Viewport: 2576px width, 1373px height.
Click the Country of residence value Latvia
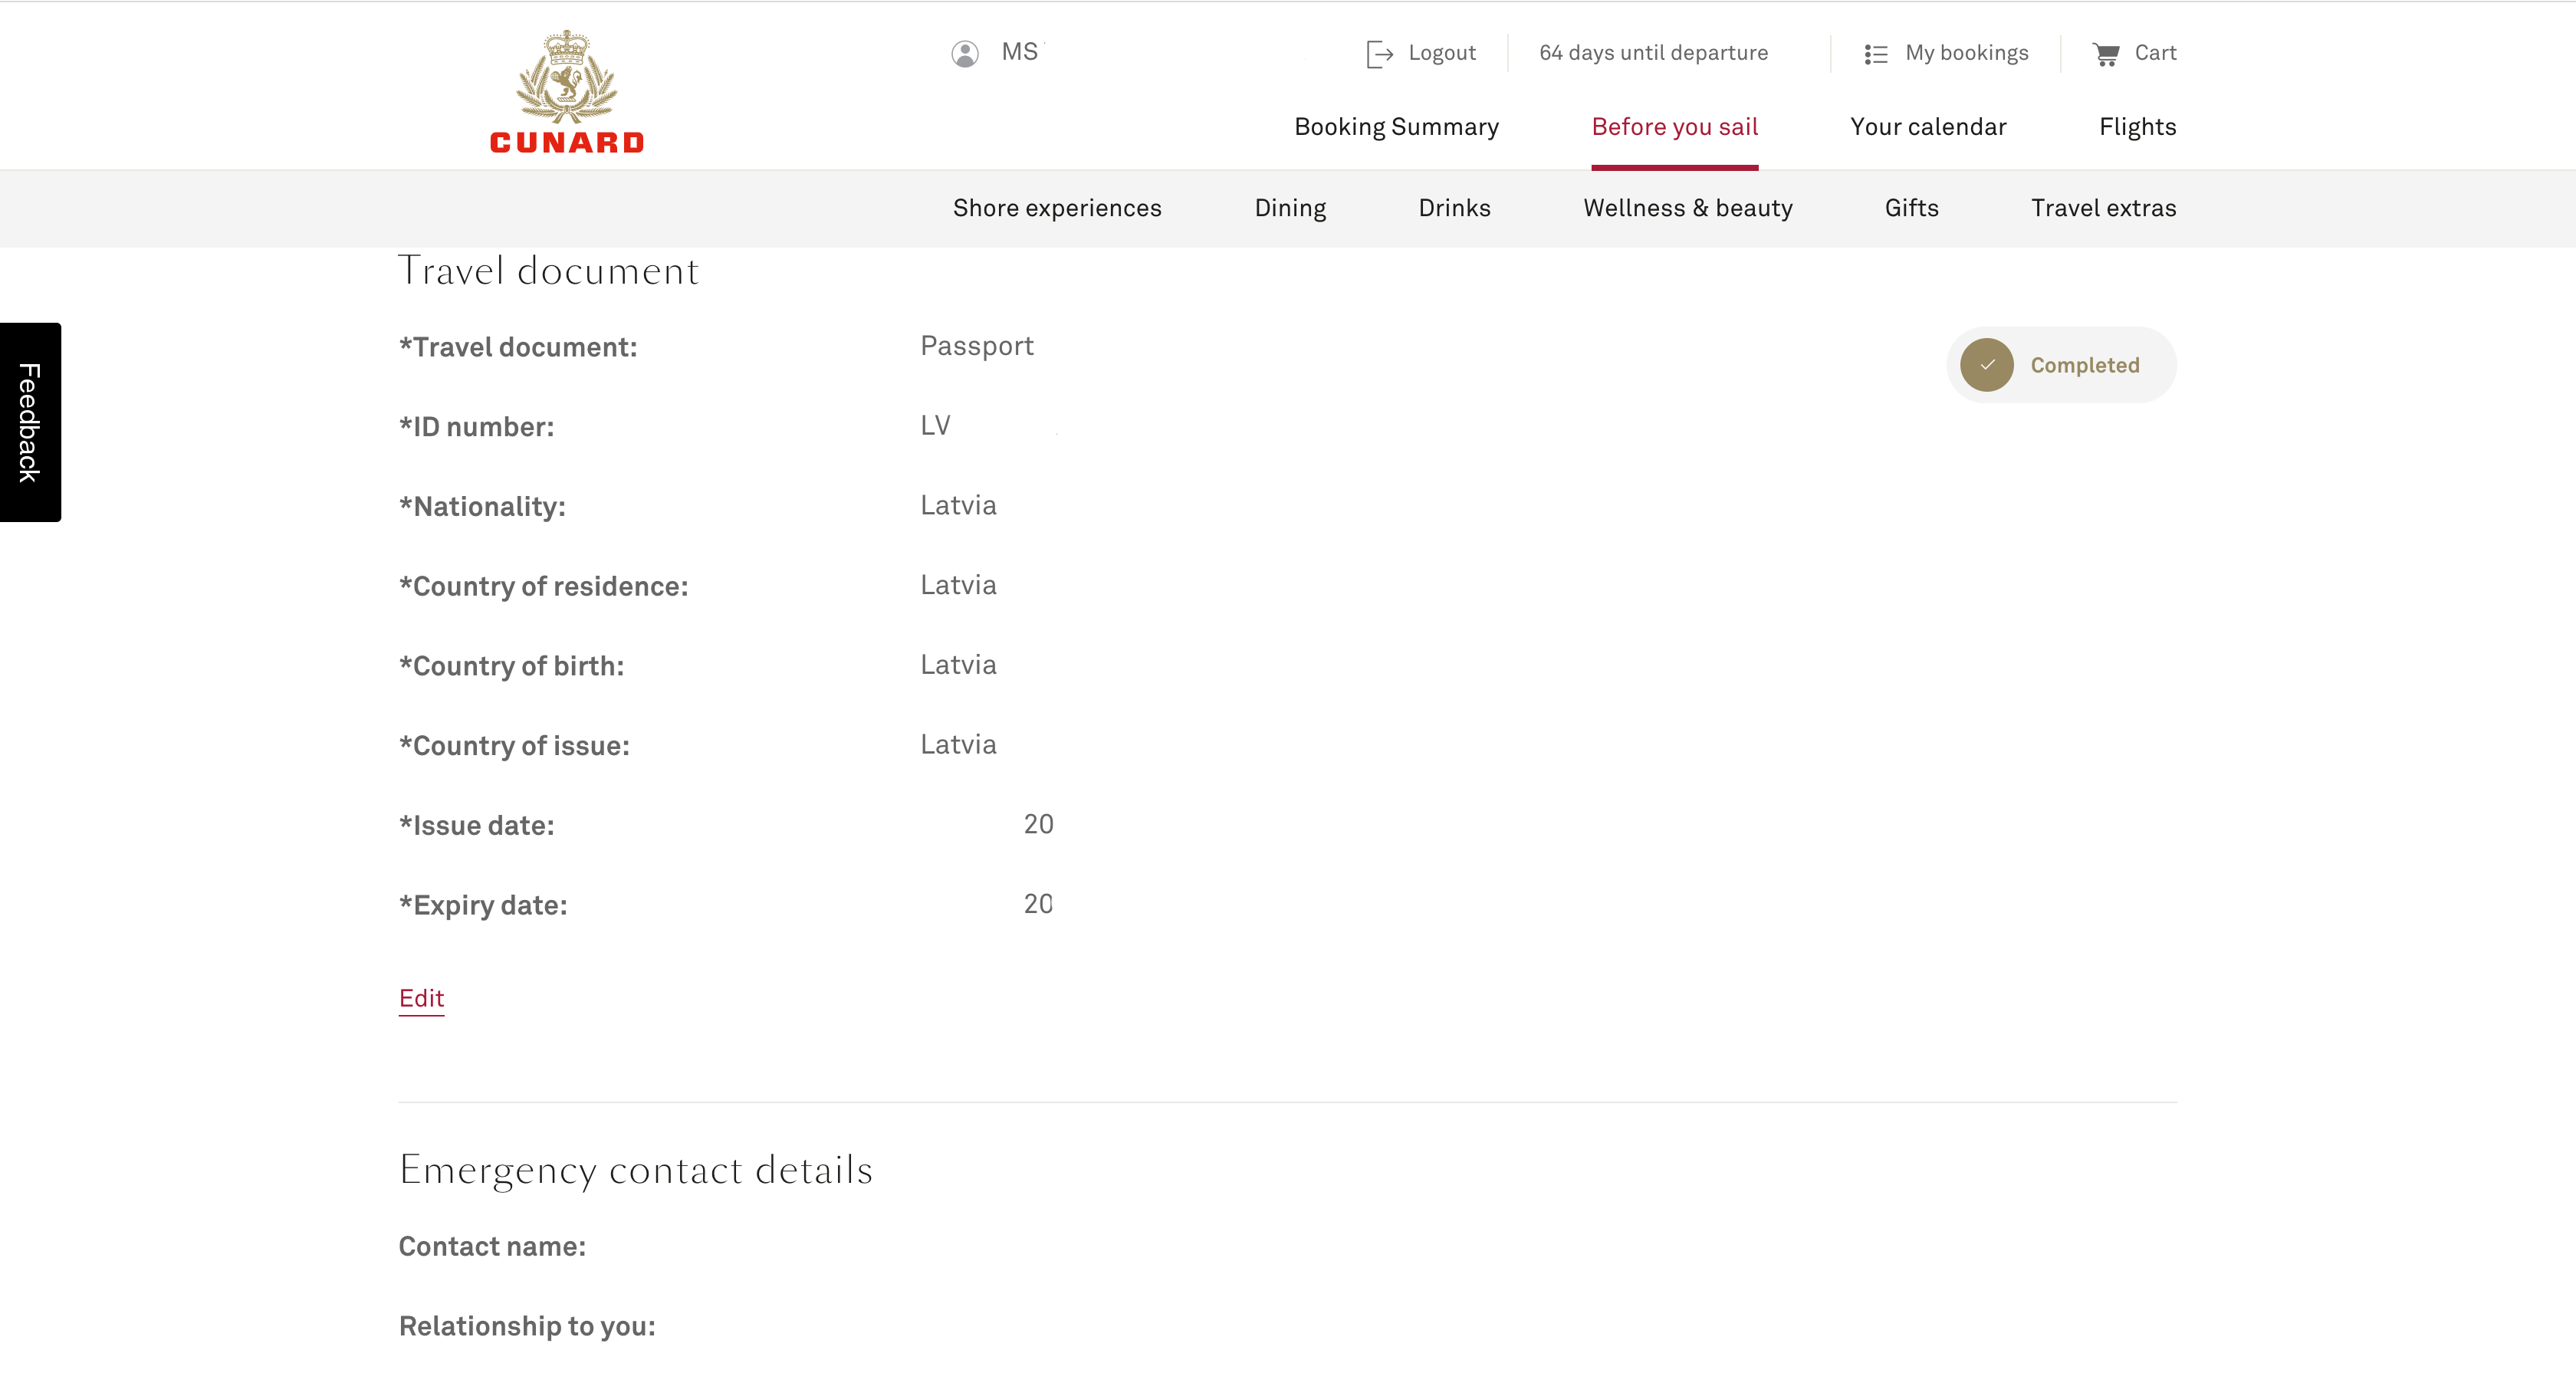tap(958, 585)
